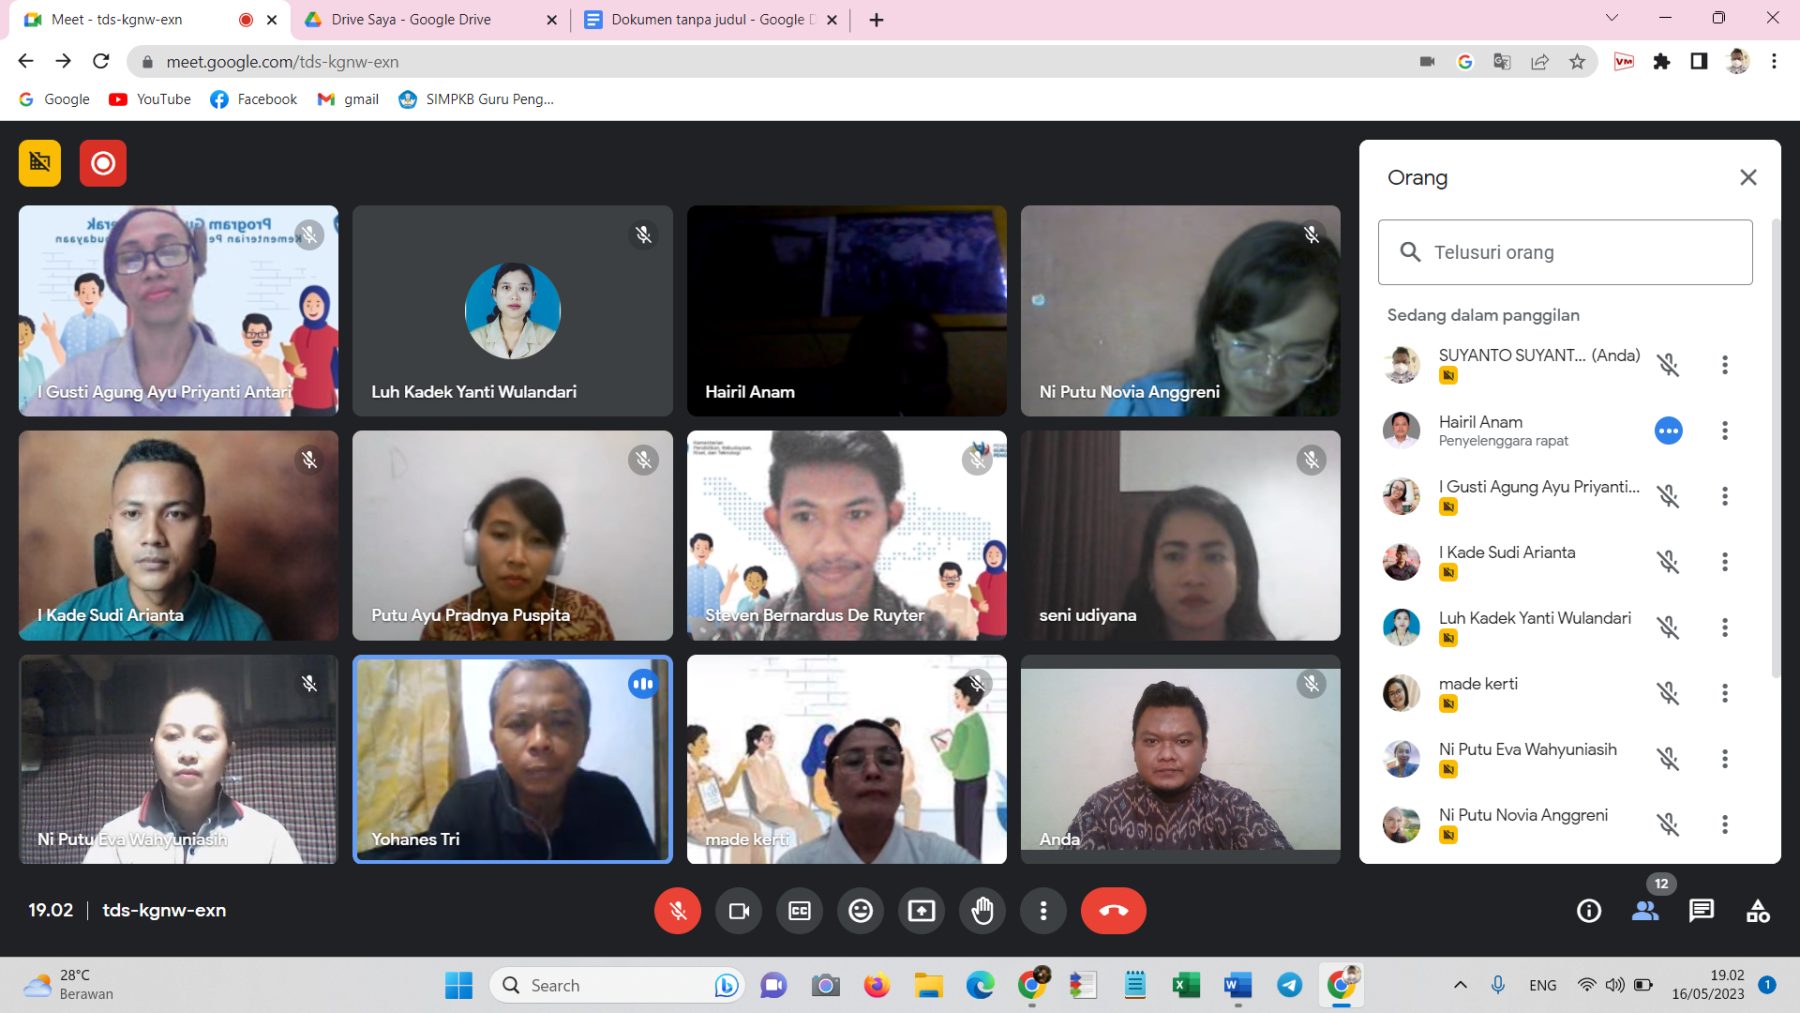Toggle the microphone mute button
Viewport: 1800px width, 1013px height.
pos(677,910)
